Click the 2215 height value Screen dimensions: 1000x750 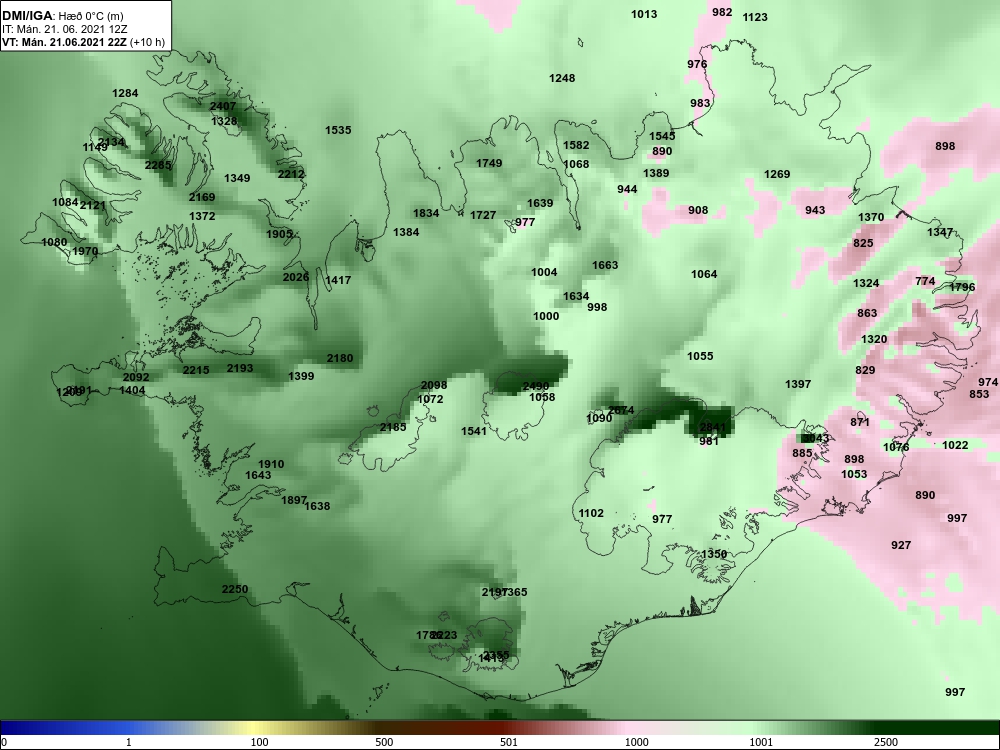coord(196,370)
